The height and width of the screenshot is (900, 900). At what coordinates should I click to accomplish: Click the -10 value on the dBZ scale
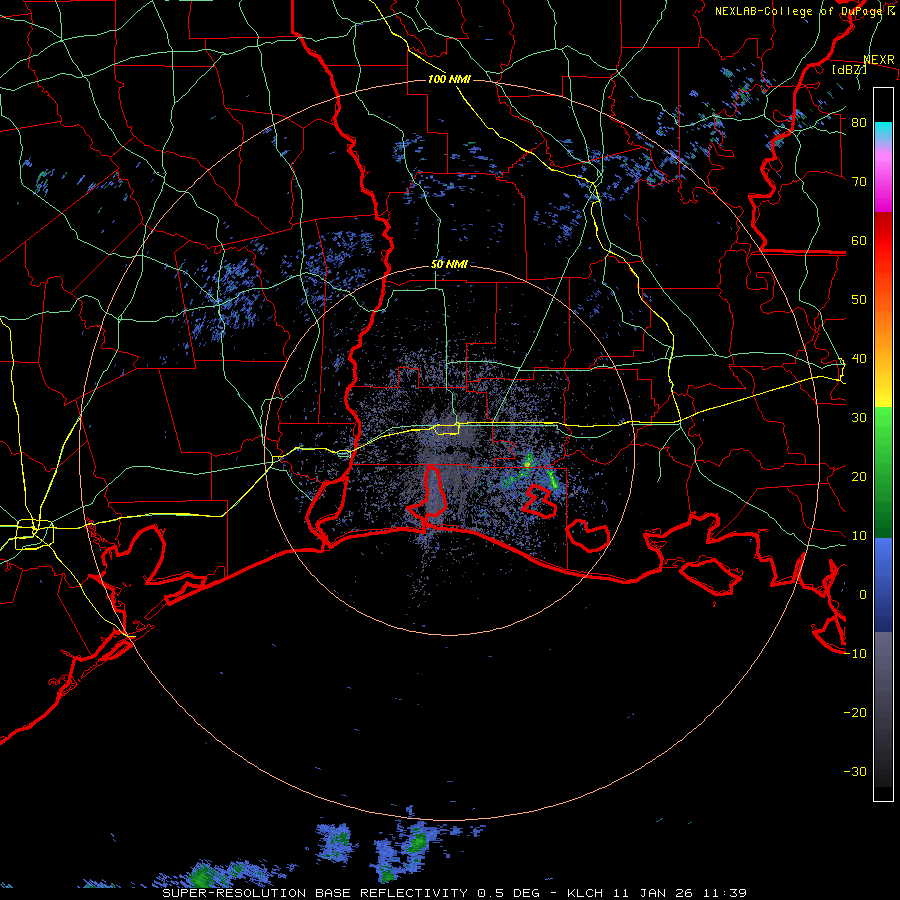(x=855, y=654)
